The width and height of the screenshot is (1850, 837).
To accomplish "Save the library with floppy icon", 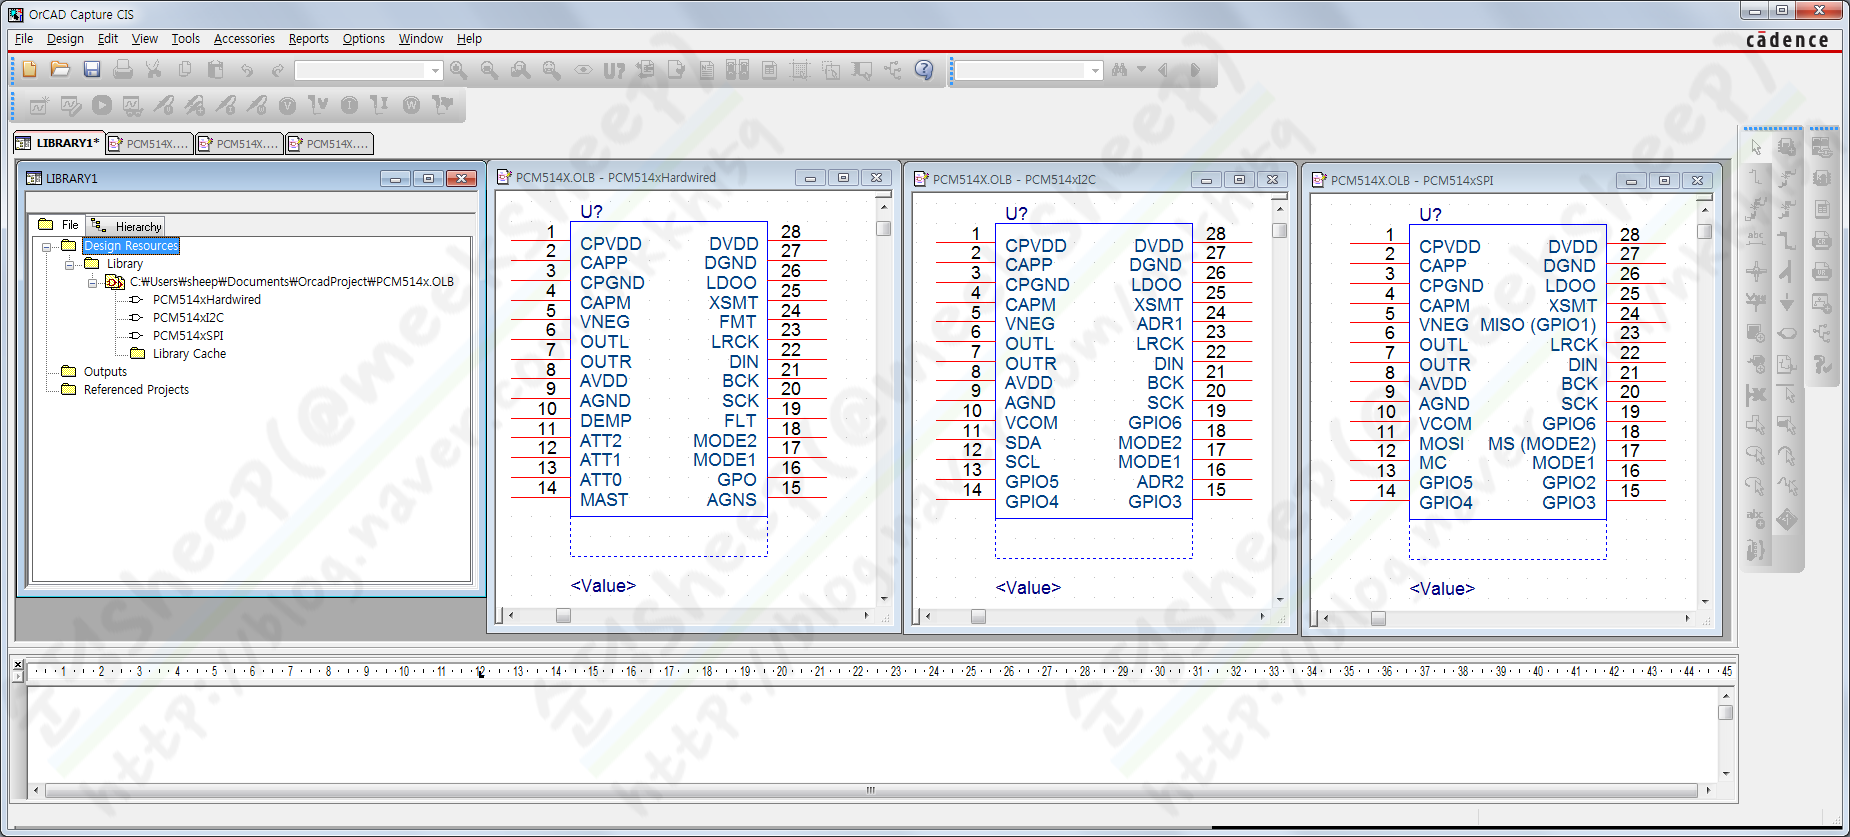I will click(x=92, y=70).
